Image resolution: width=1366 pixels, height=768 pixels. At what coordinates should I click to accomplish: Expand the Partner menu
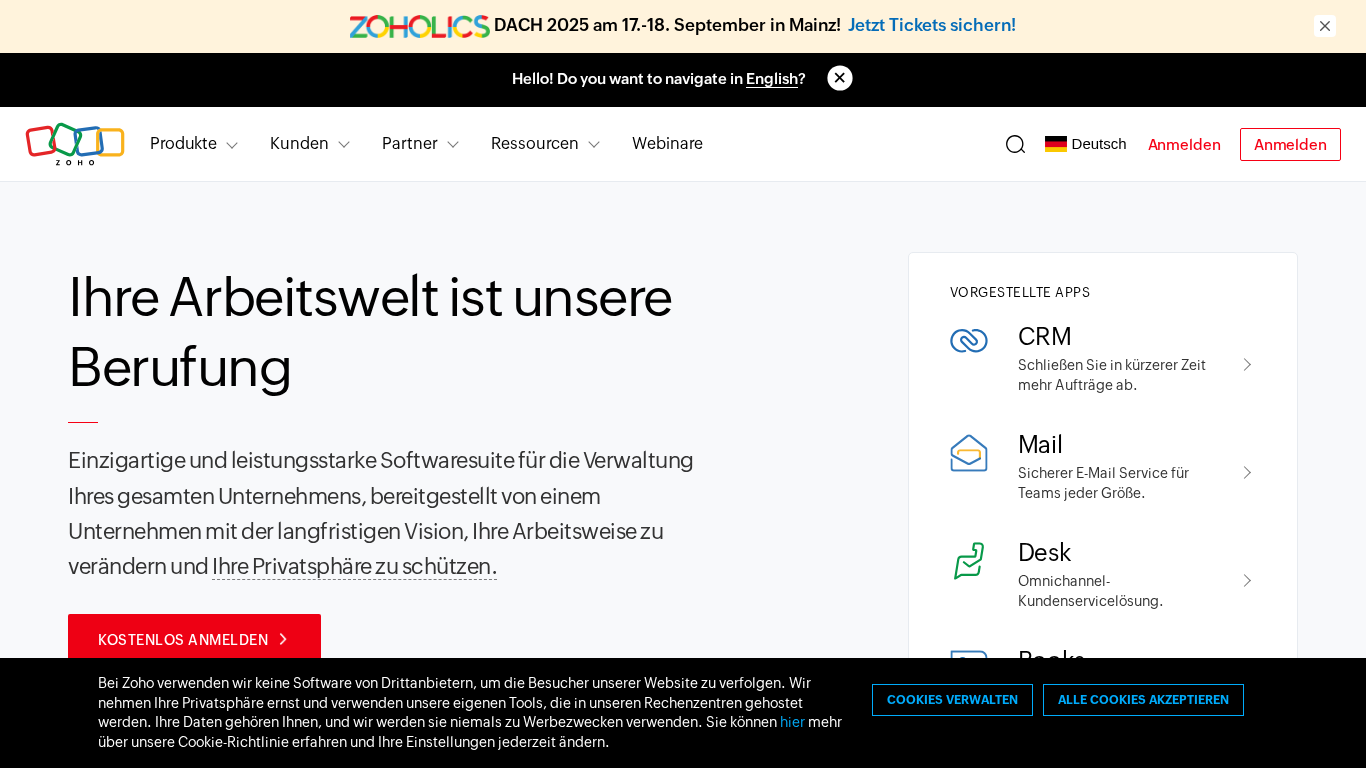[421, 144]
